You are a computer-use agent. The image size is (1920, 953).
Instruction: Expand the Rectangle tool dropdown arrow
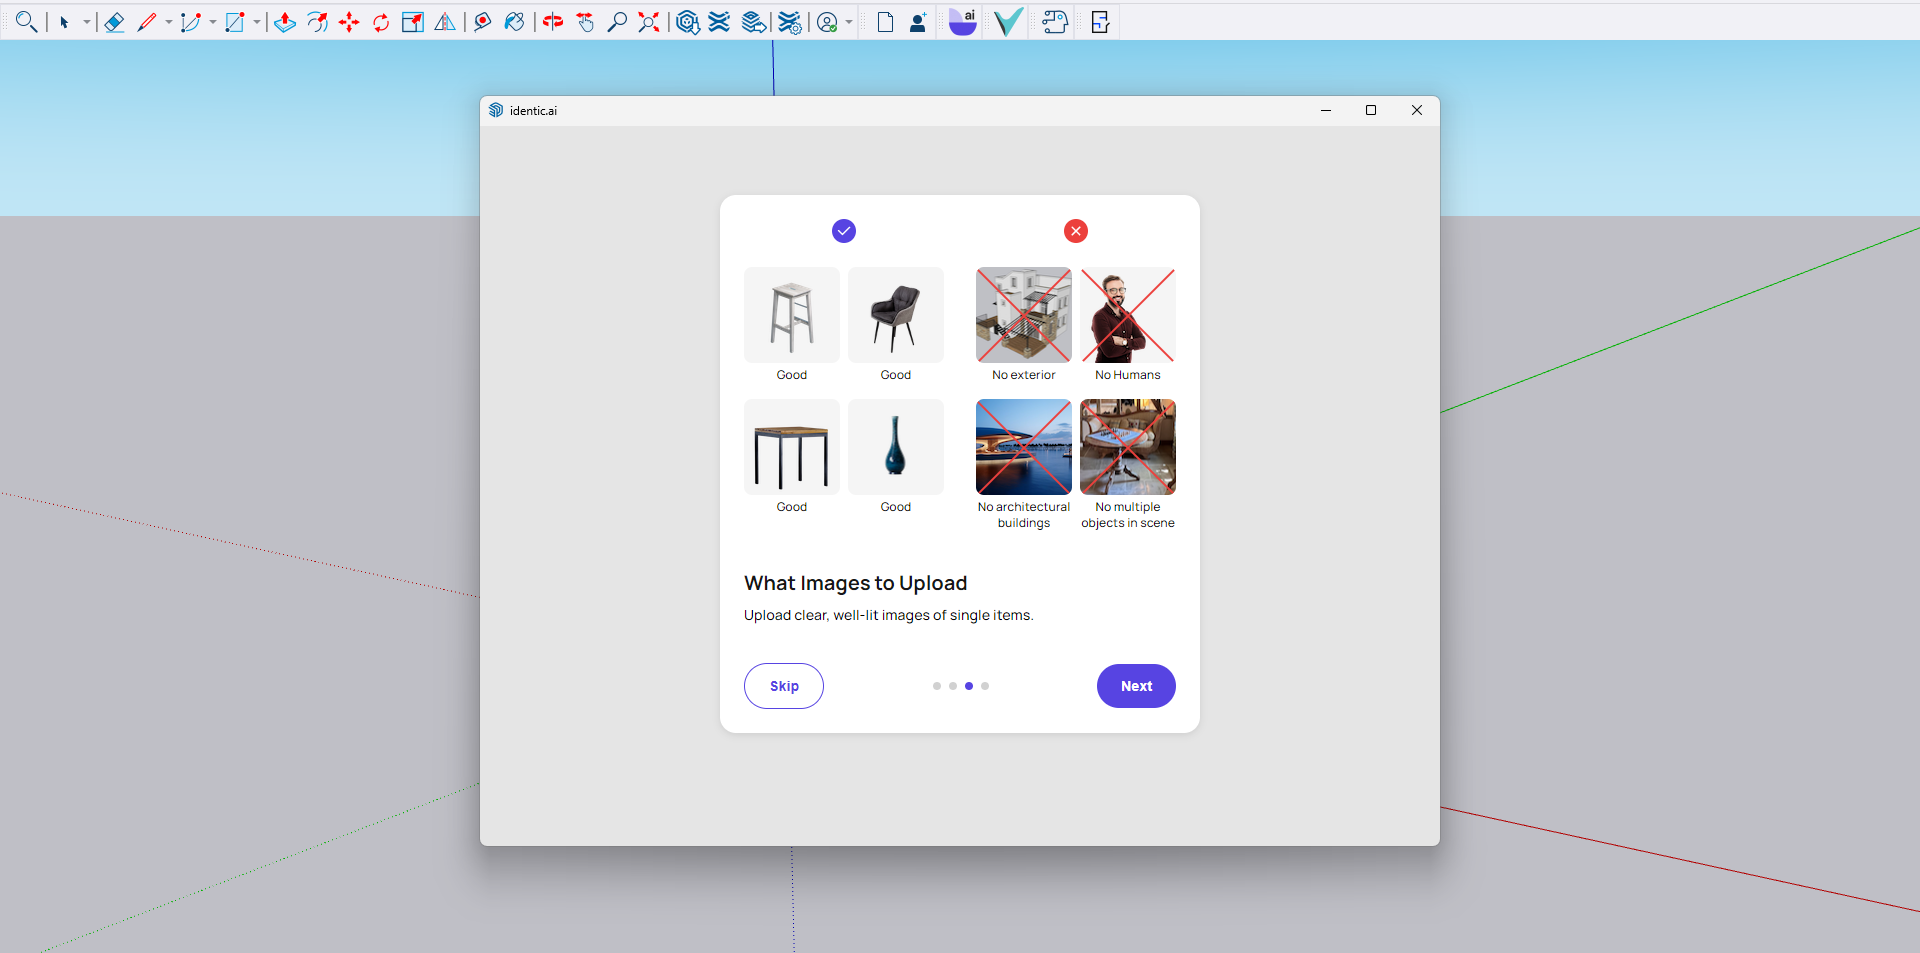(x=257, y=22)
